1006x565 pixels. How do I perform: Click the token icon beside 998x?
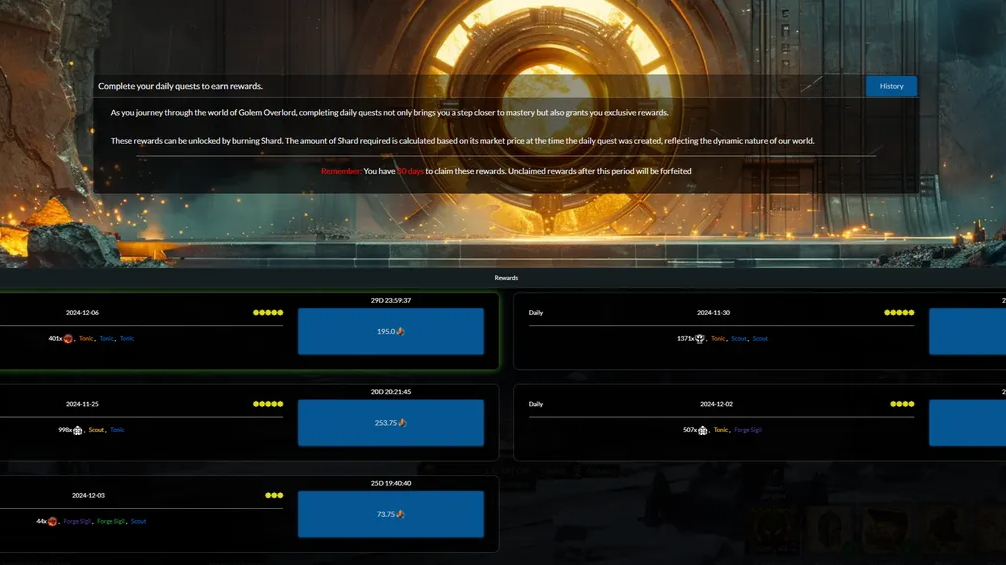tap(78, 431)
